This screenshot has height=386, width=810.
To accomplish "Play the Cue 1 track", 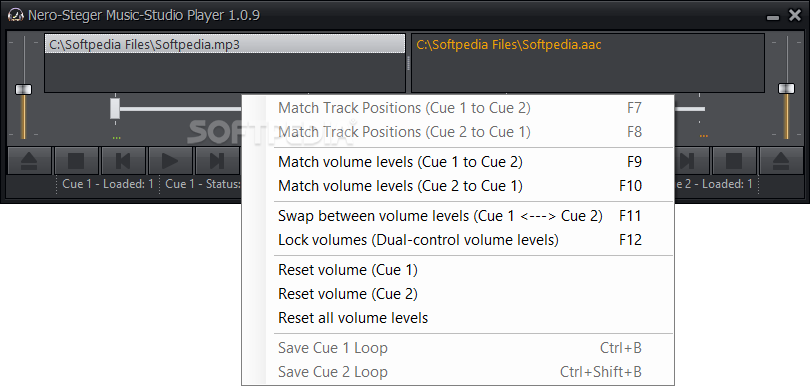I will tap(170, 161).
